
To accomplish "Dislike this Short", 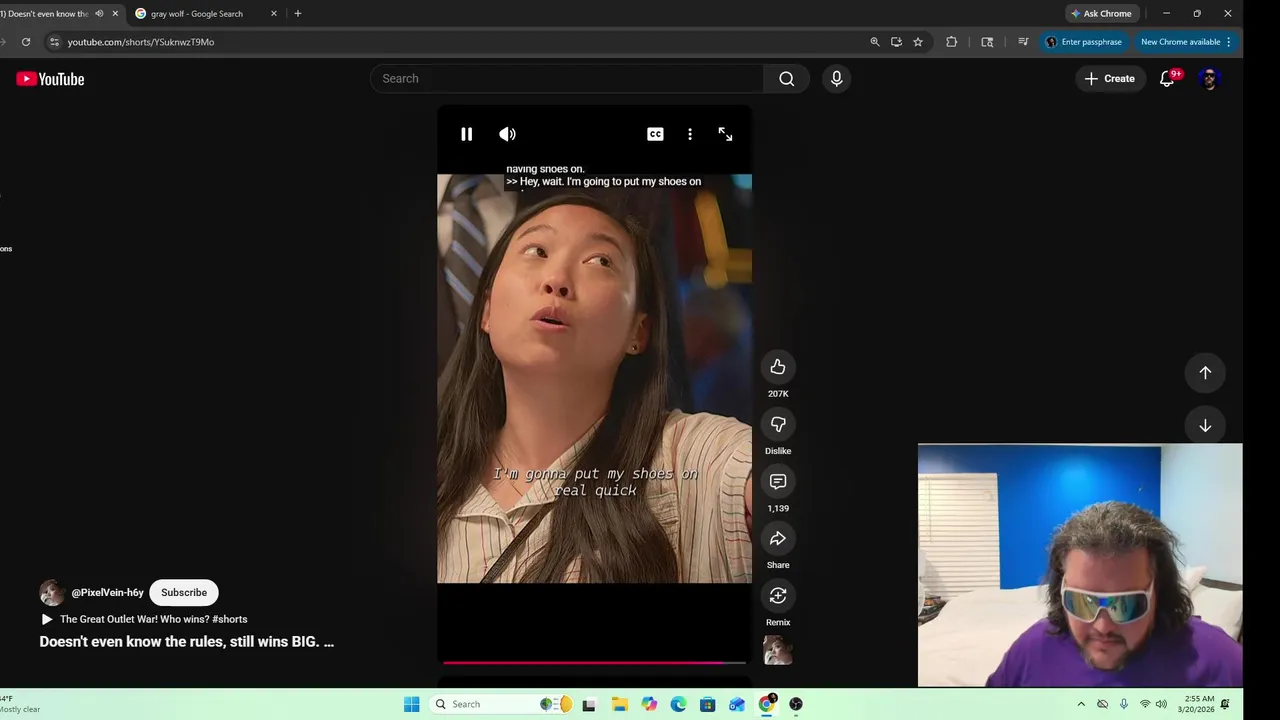I will (778, 424).
